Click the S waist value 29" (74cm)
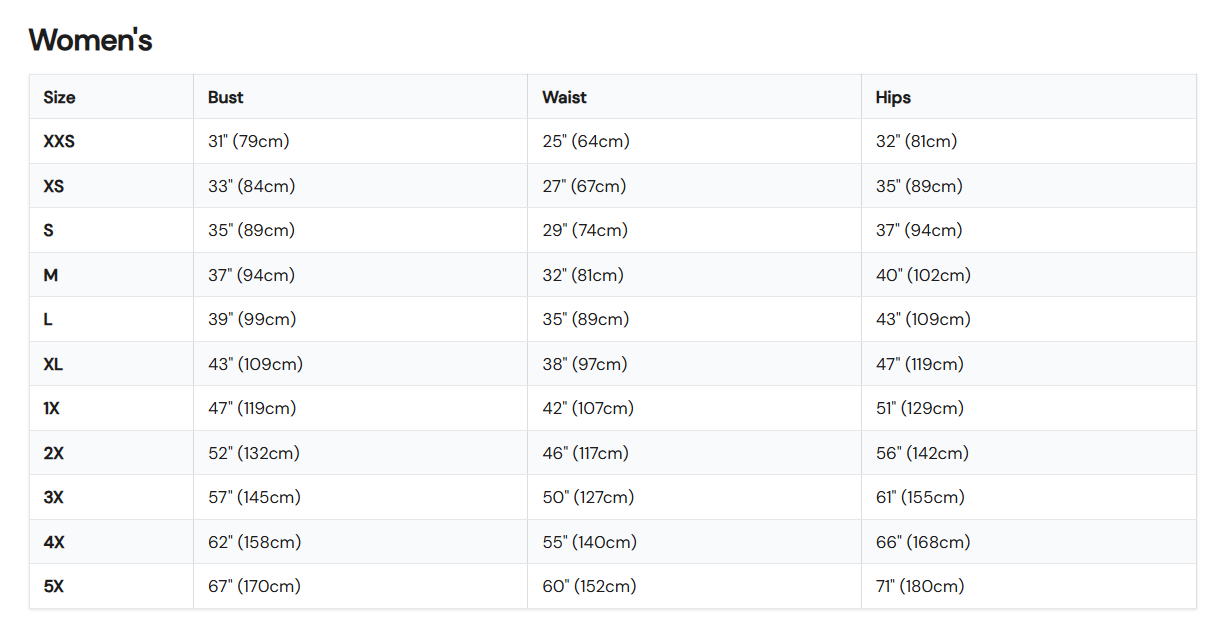 tap(585, 230)
